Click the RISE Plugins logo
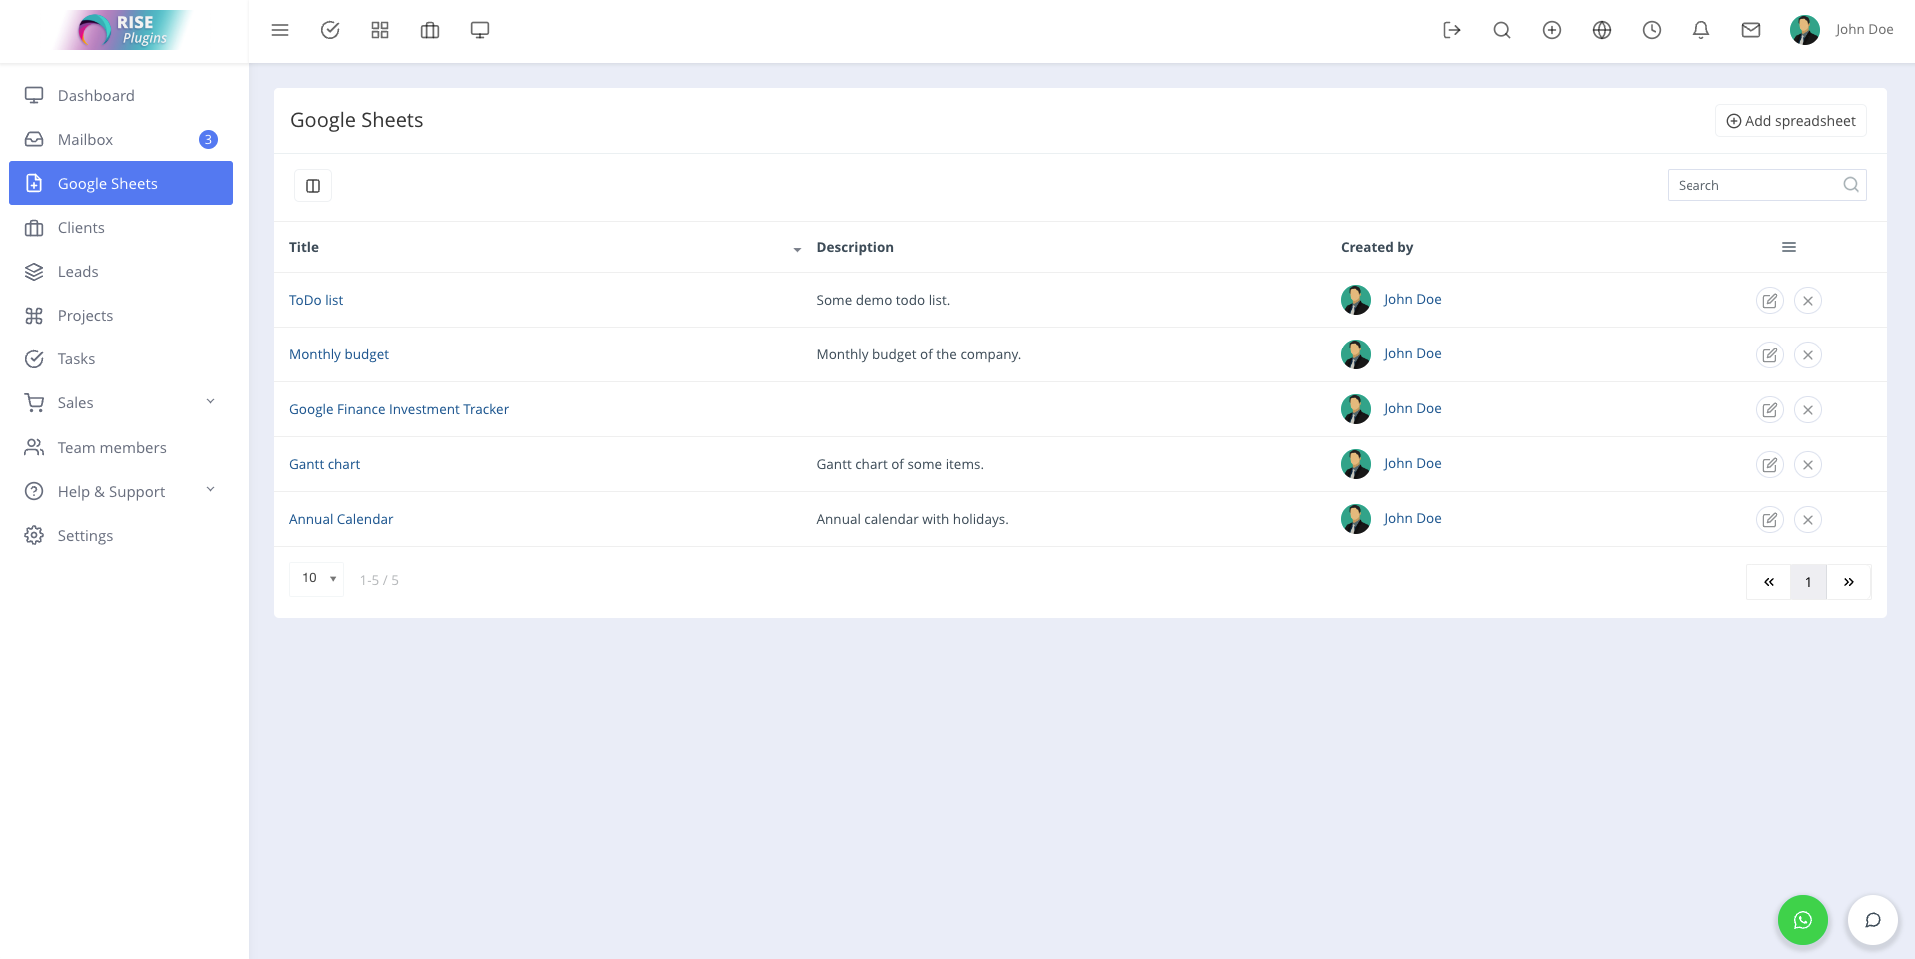Screen dimensions: 1915x959 [123, 30]
